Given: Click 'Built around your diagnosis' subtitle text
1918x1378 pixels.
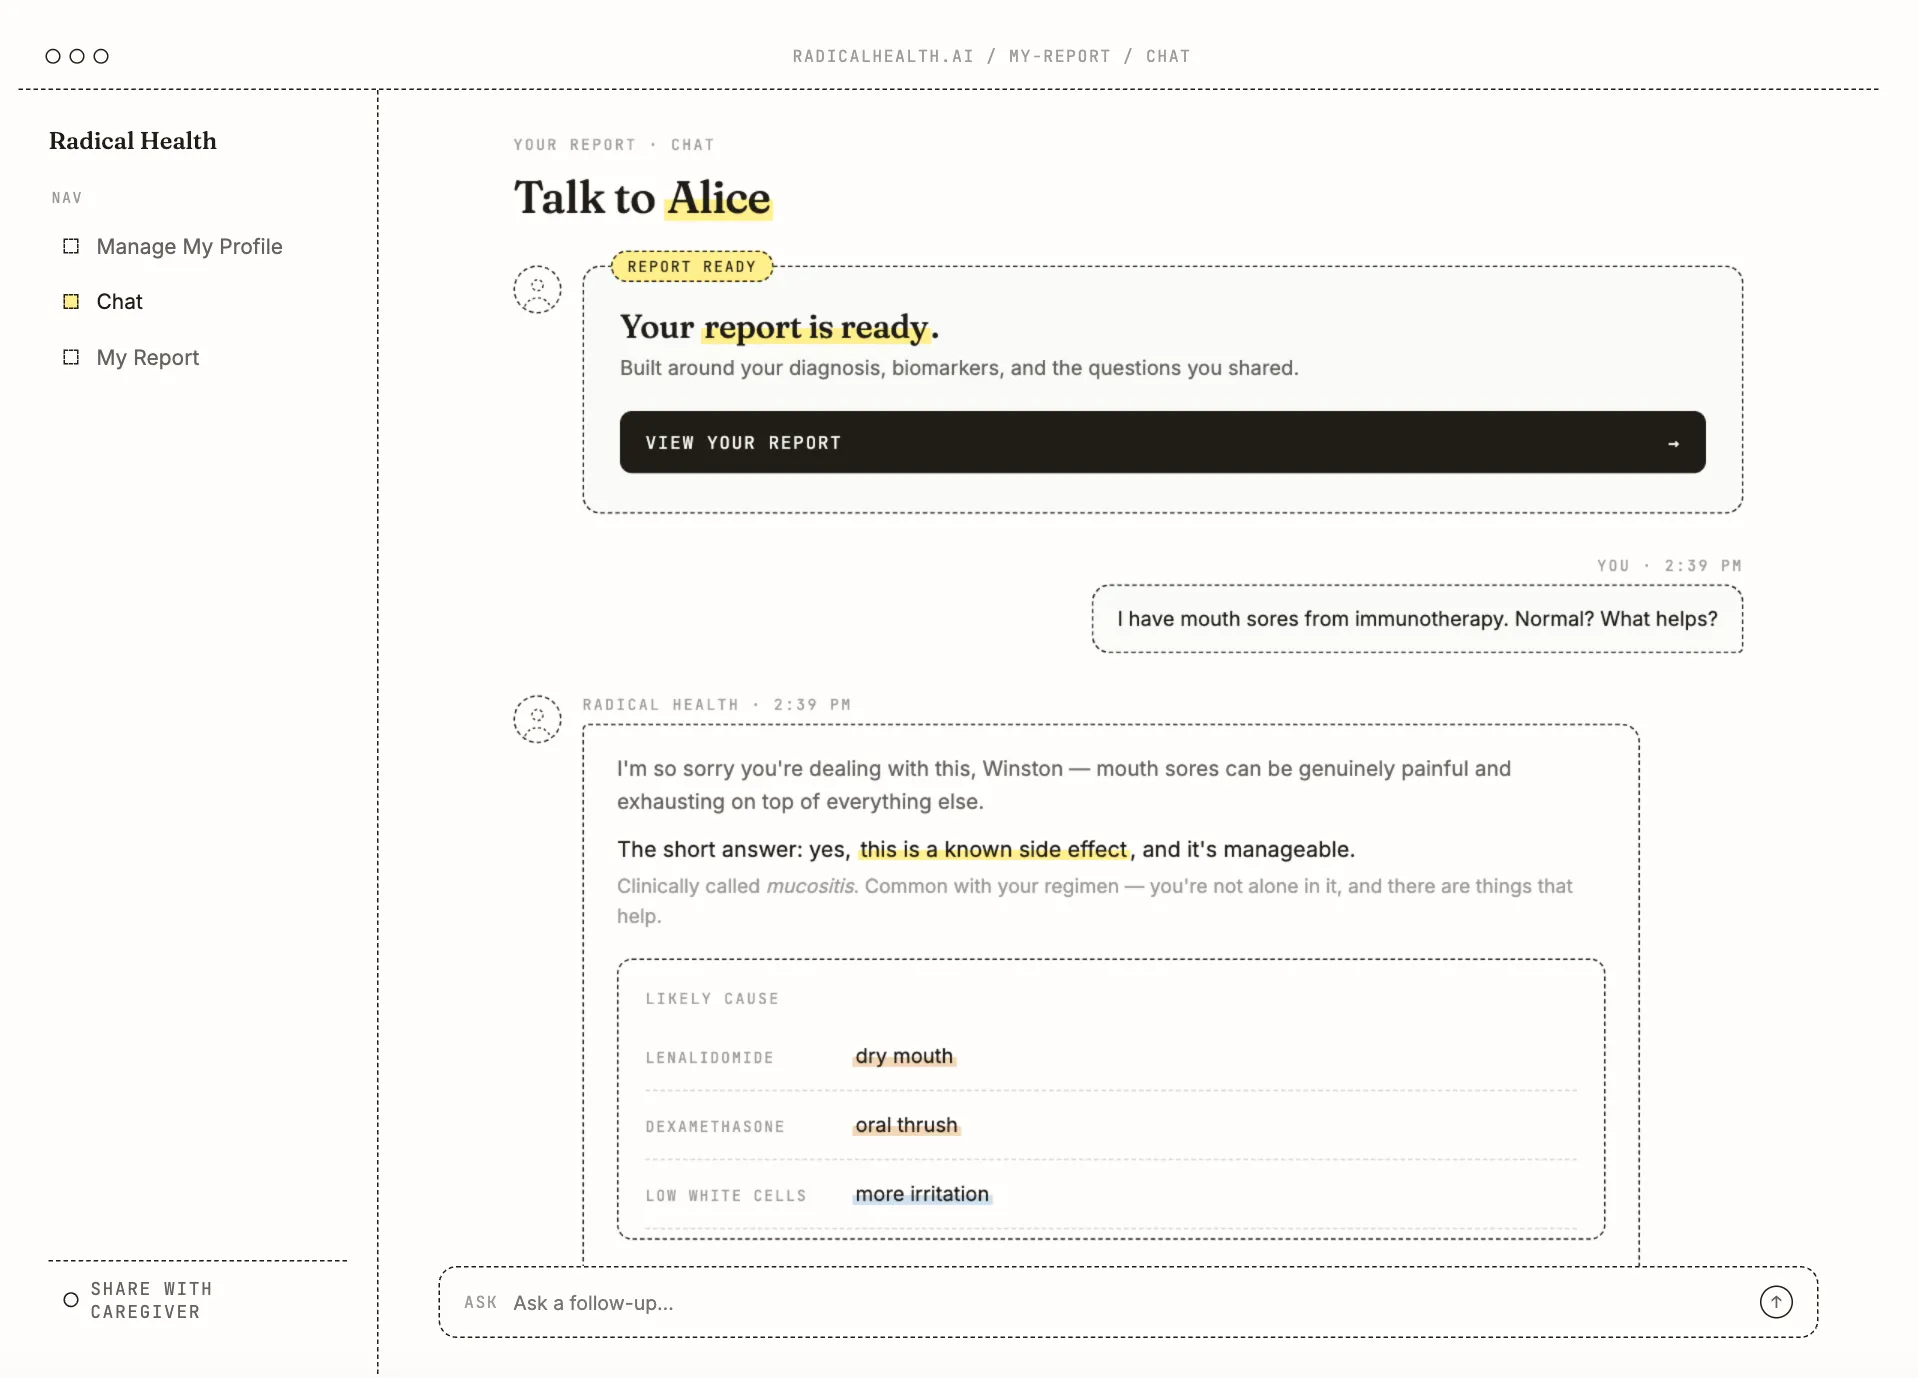Looking at the screenshot, I should click(x=959, y=368).
